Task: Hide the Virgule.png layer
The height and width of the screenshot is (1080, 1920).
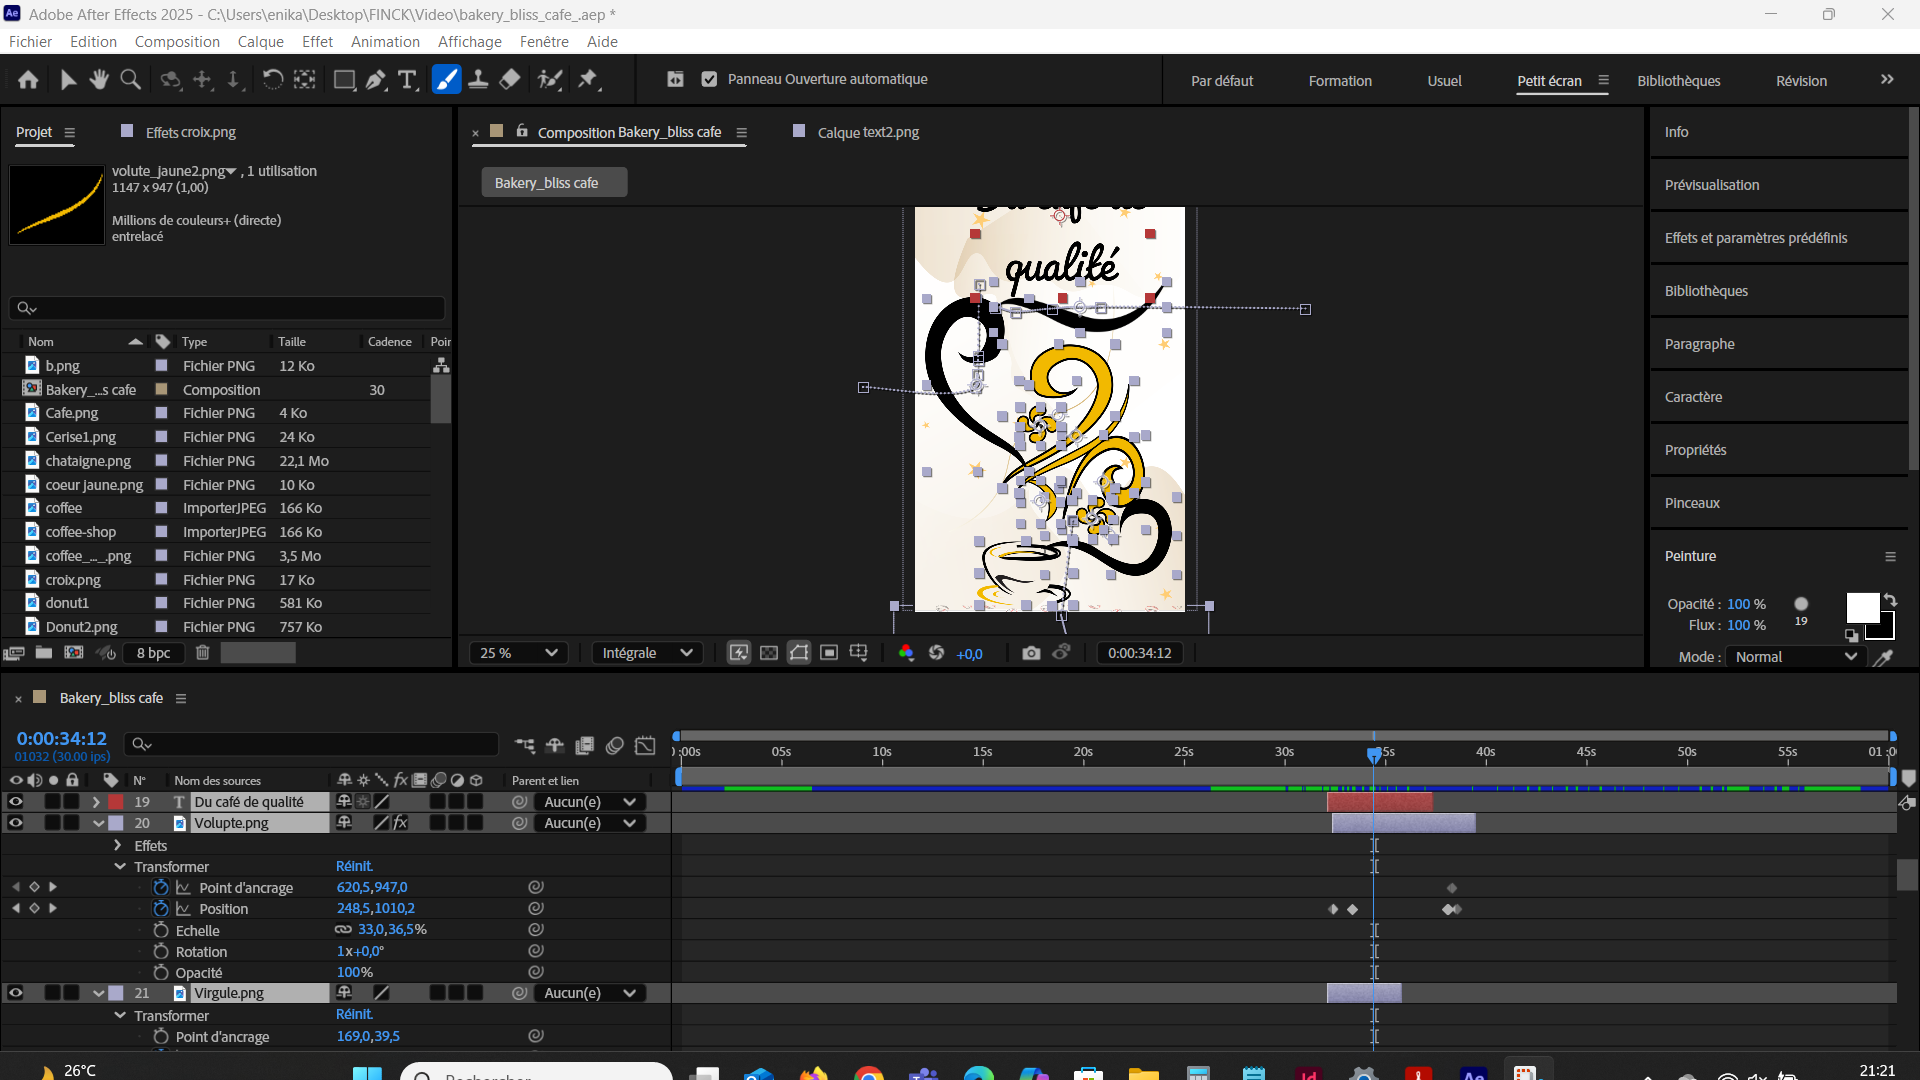Action: pyautogui.click(x=16, y=993)
